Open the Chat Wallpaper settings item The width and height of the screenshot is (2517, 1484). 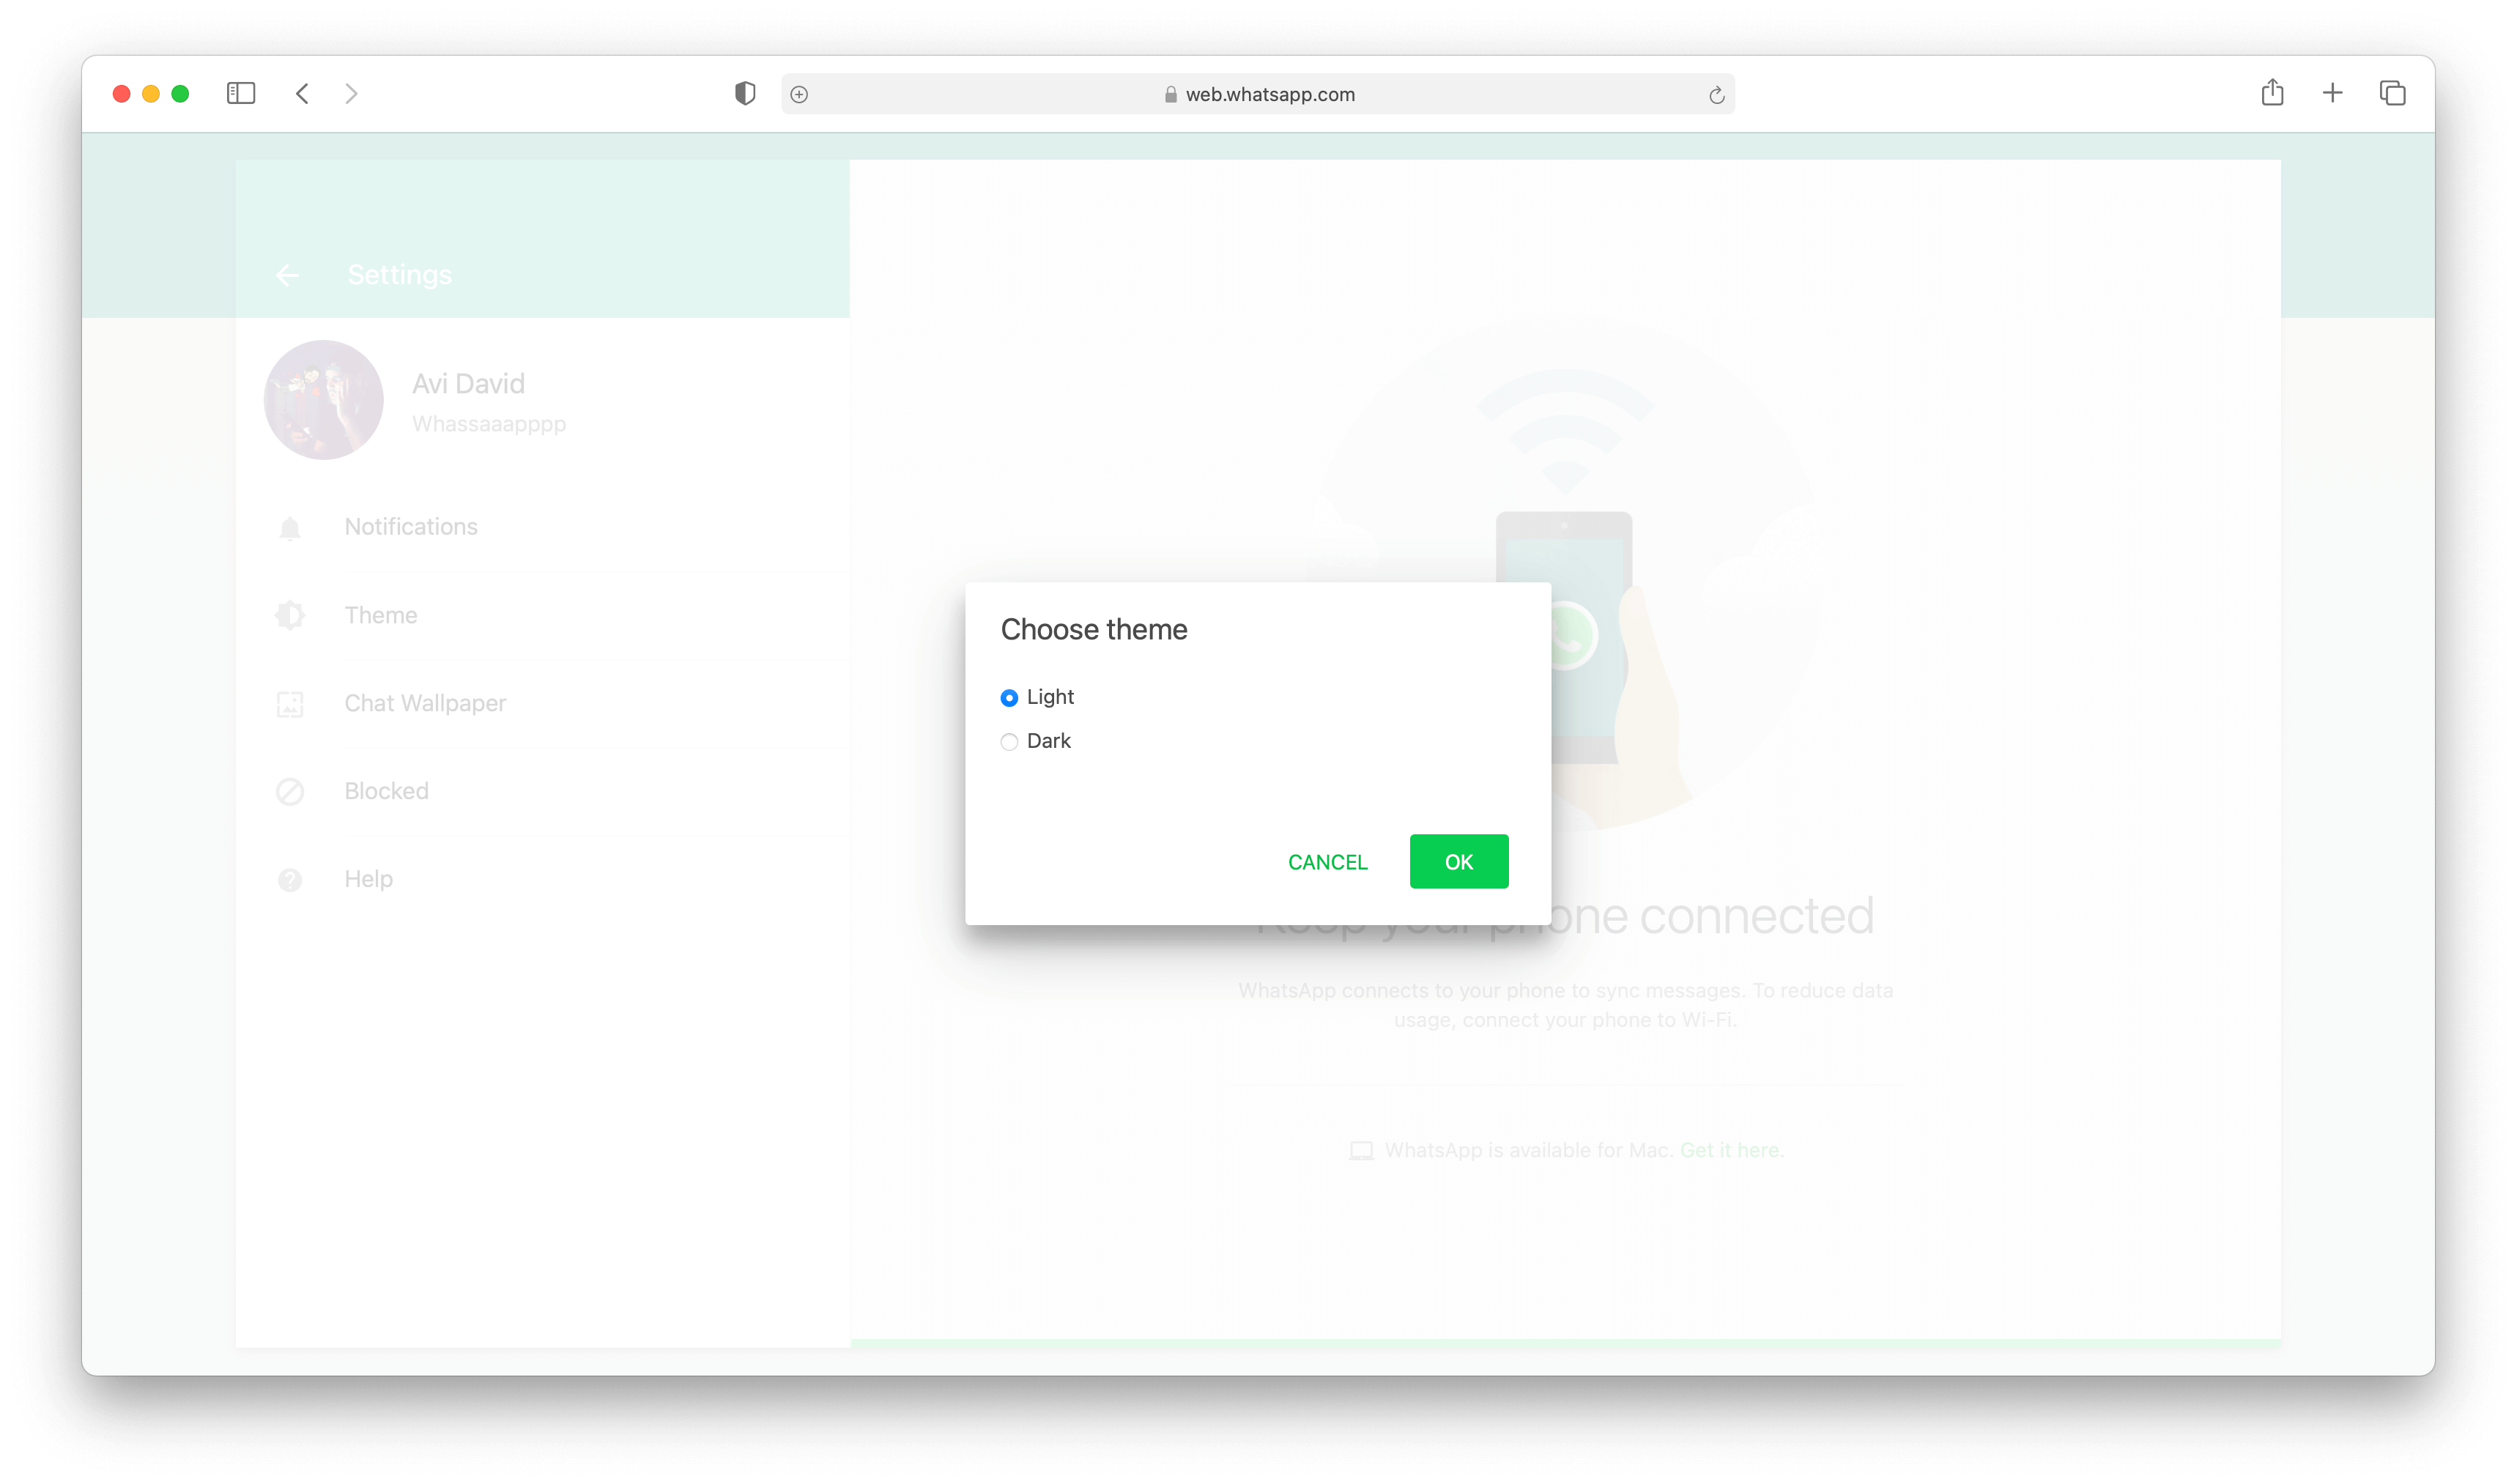pos(543,704)
